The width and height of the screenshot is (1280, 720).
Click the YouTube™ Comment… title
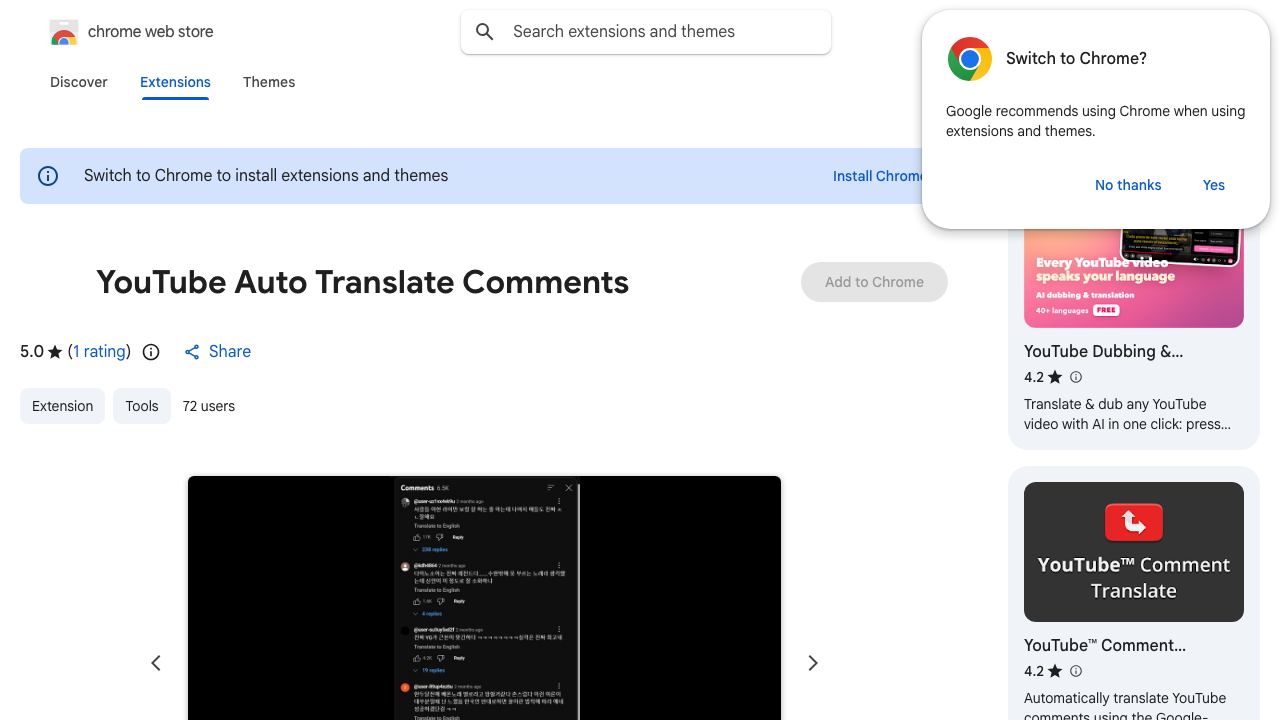click(1105, 645)
